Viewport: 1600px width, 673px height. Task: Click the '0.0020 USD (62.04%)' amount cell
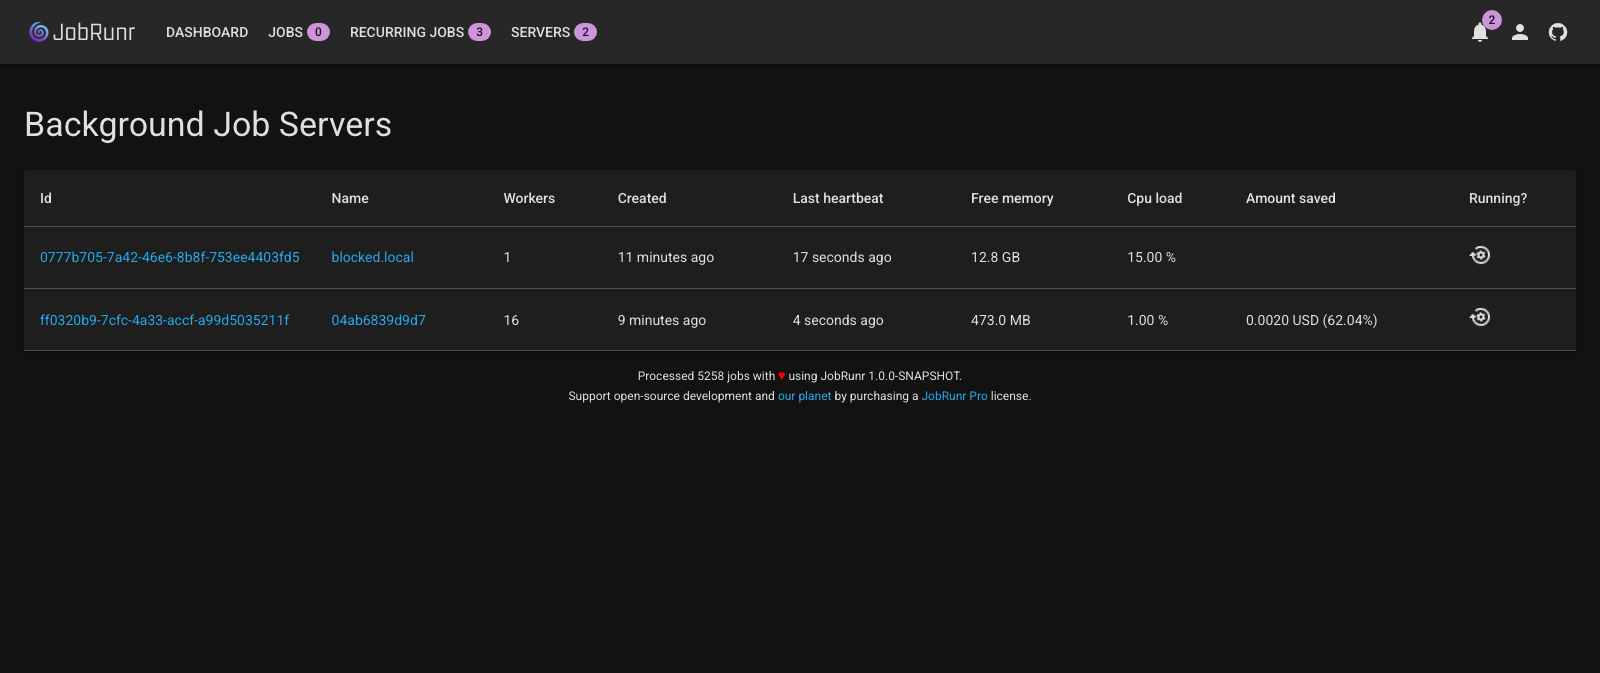pos(1311,320)
